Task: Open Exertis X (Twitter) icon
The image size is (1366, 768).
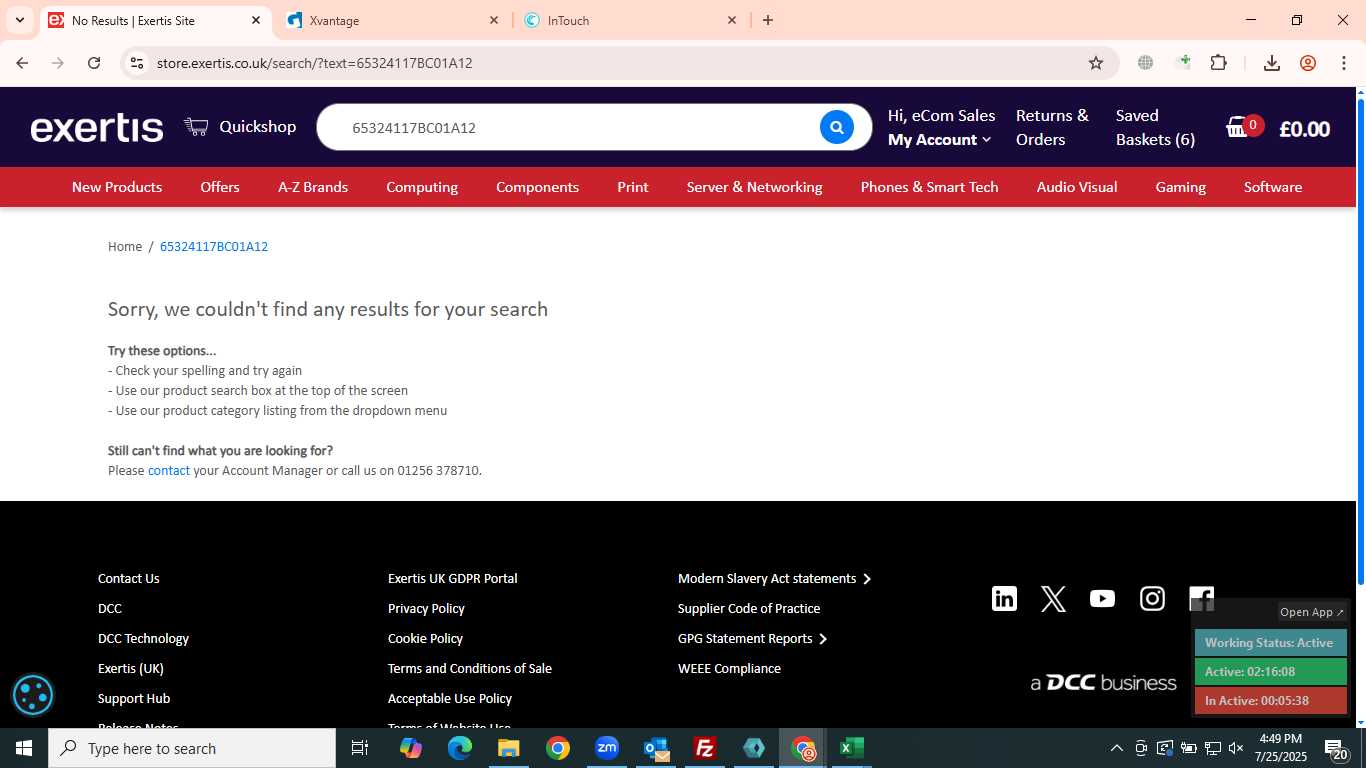Action: click(1053, 598)
